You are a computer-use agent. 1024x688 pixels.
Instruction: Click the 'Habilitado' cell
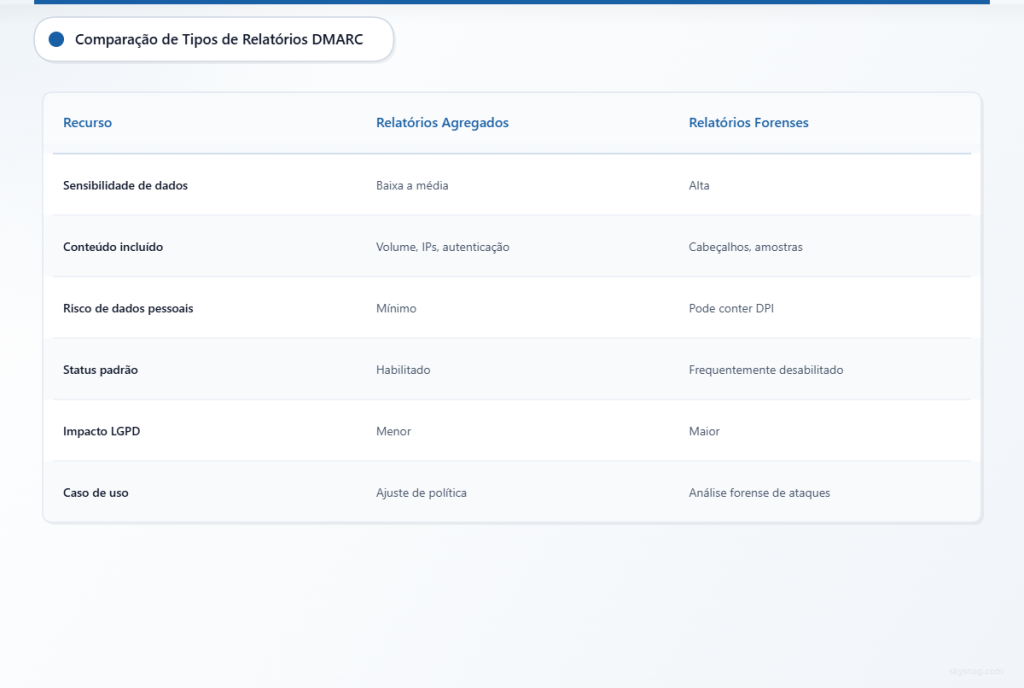click(403, 369)
